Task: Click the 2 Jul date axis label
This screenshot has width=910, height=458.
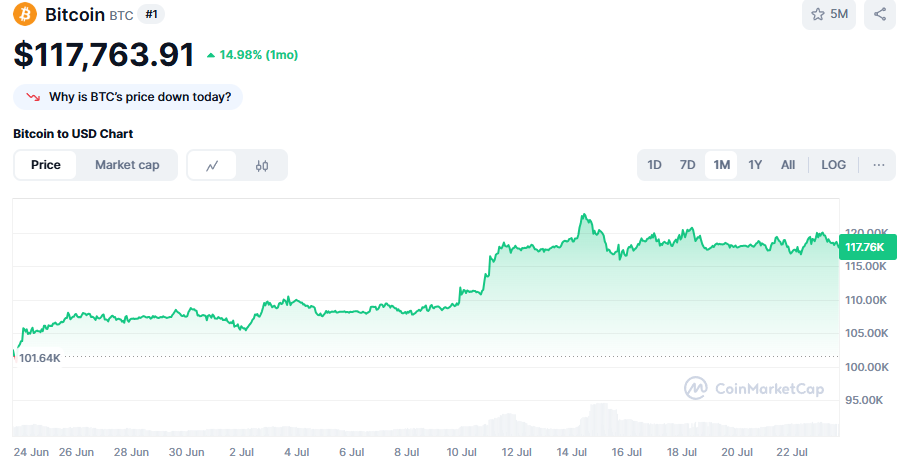Action: (x=241, y=452)
